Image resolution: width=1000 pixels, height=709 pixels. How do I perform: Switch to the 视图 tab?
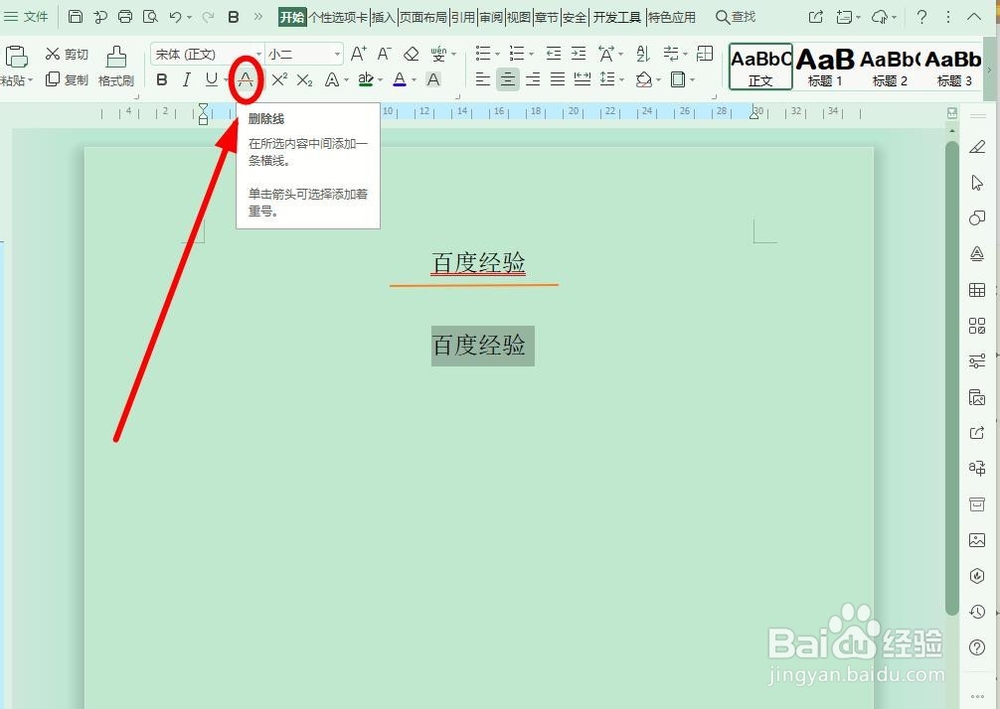click(518, 17)
